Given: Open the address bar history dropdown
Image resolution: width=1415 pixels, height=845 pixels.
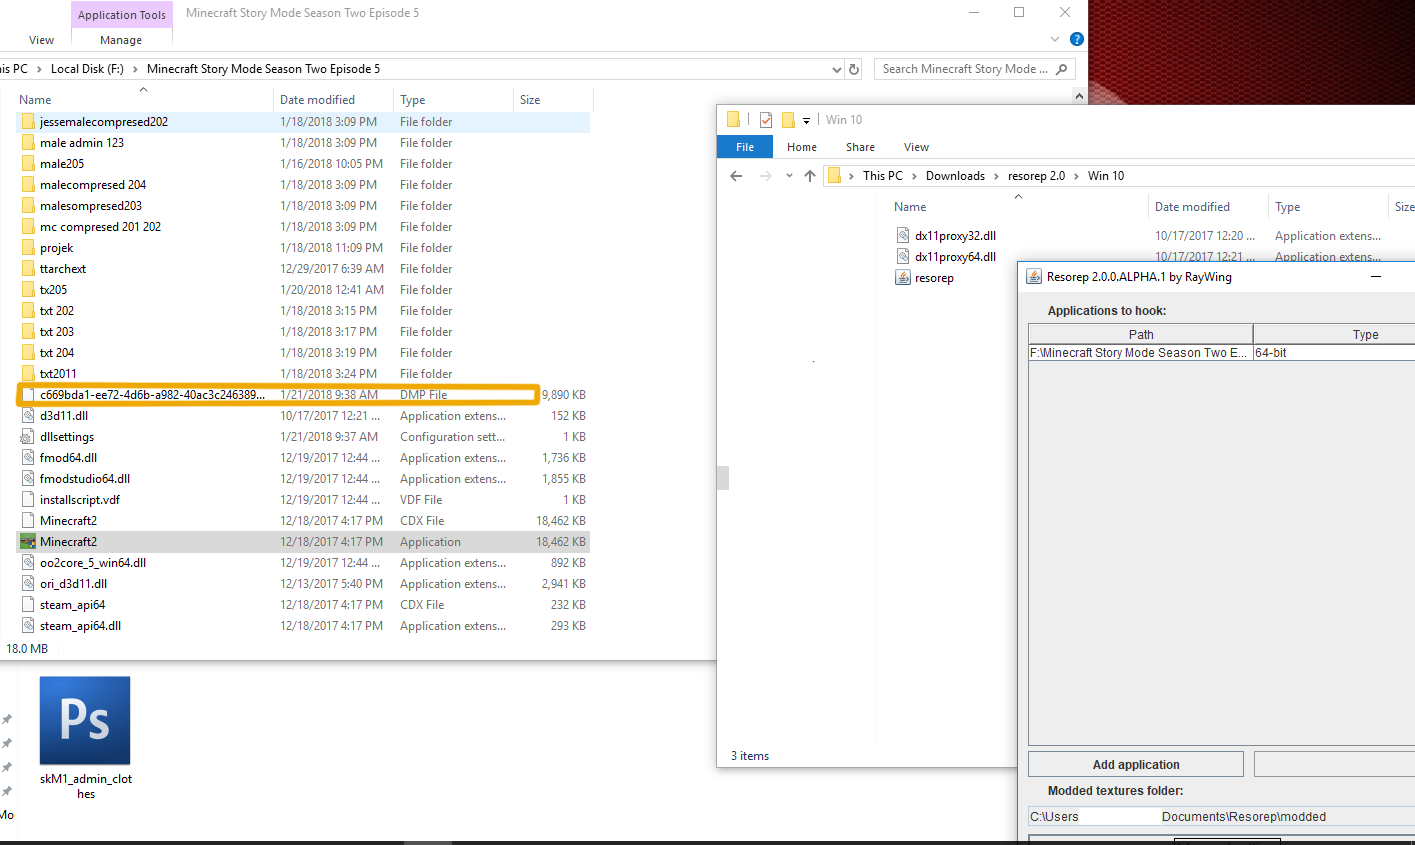Looking at the screenshot, I should coord(837,69).
